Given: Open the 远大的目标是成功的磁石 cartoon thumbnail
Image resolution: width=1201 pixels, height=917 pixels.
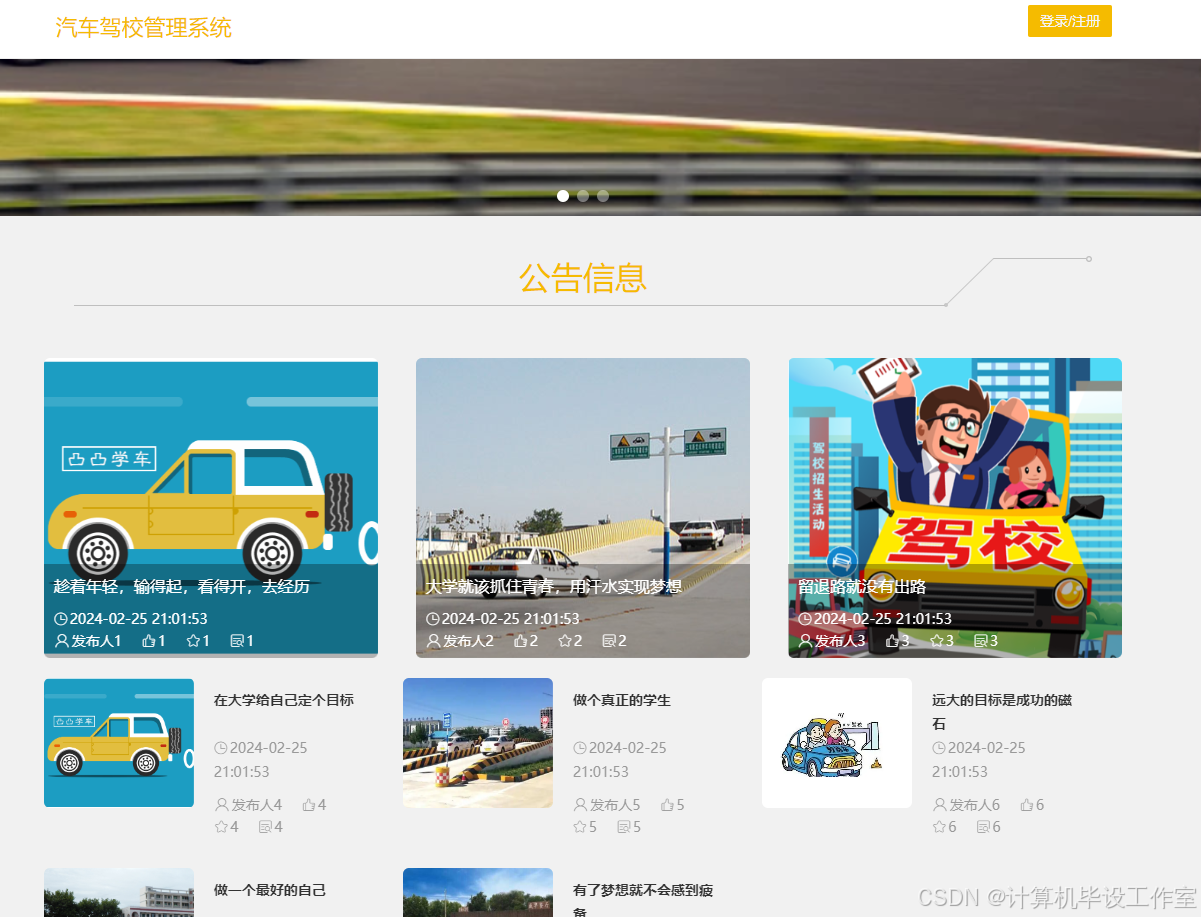Looking at the screenshot, I should [x=837, y=743].
